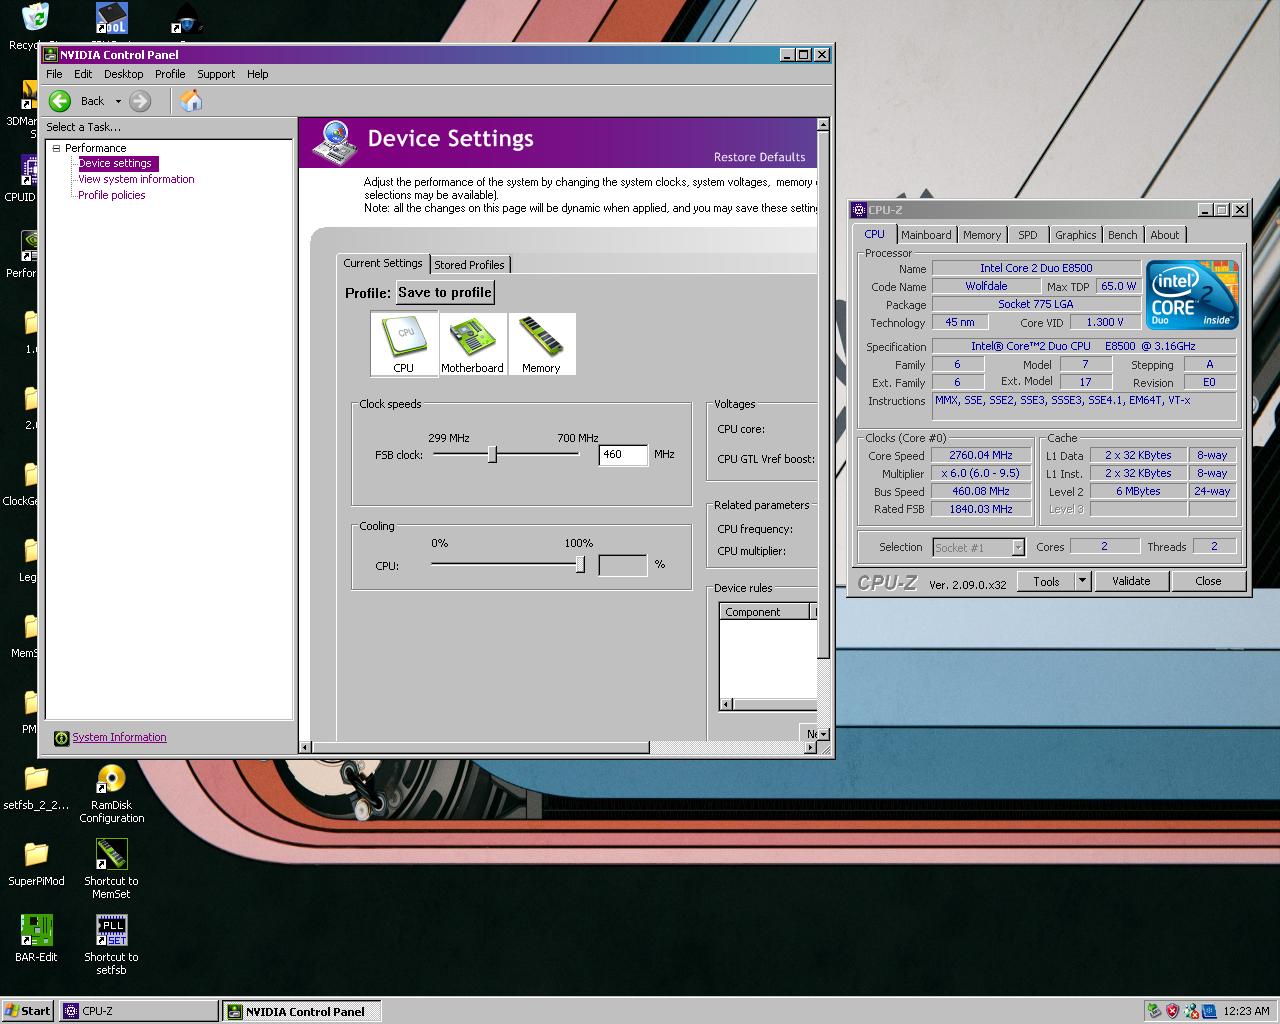Click the Start button
1280x1024 pixels.
click(28, 1011)
